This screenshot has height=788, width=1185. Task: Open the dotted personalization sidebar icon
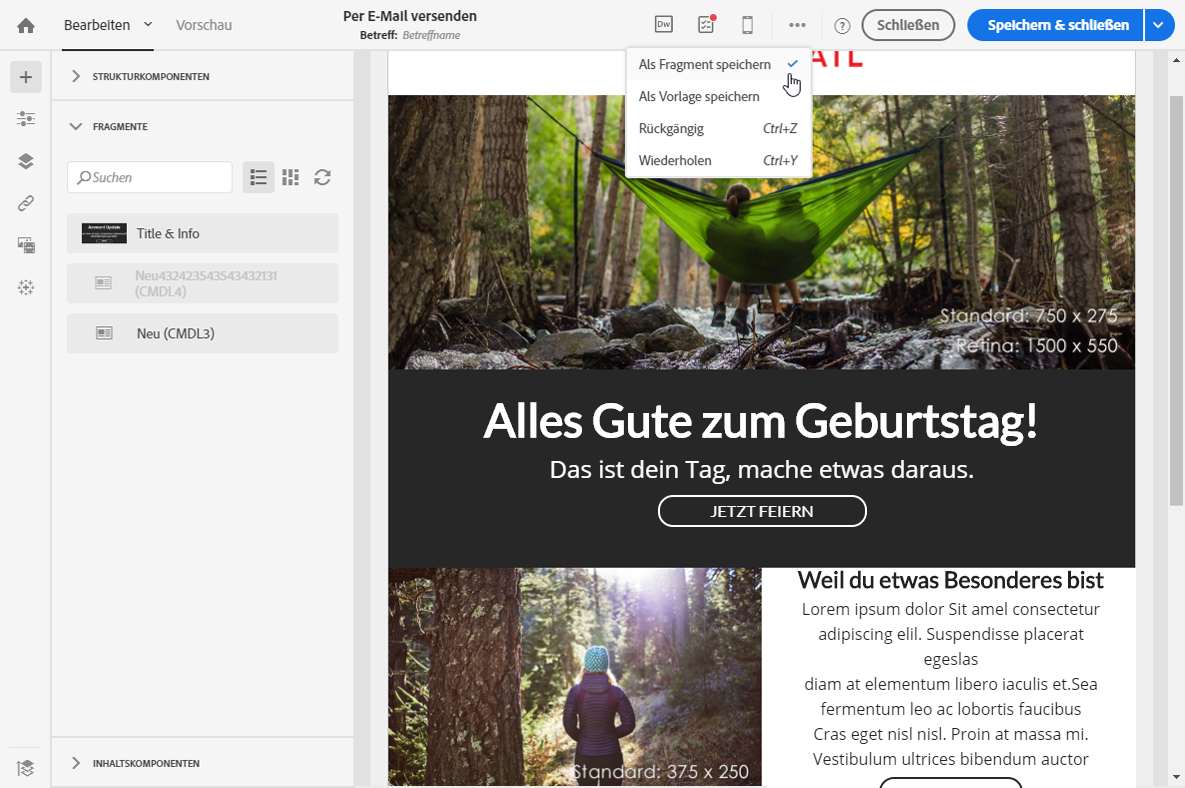26,287
